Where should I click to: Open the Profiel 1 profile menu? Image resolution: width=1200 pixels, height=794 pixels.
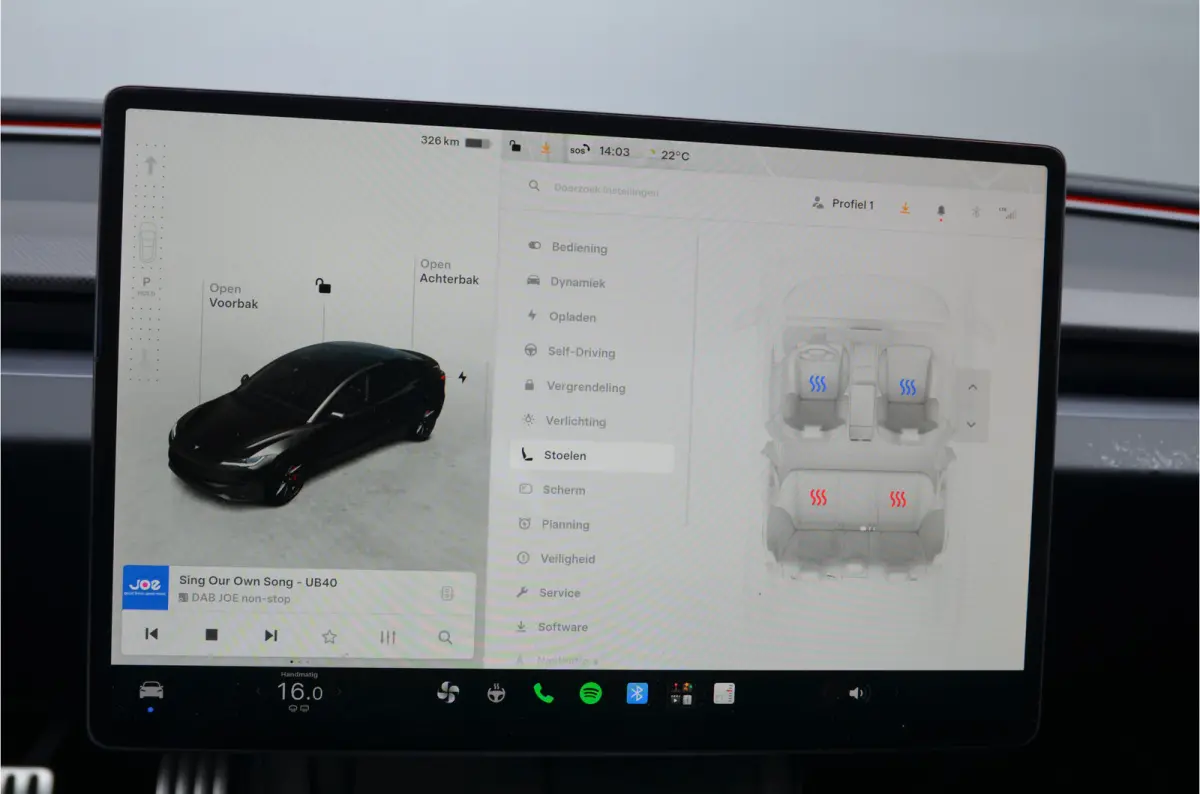click(844, 204)
